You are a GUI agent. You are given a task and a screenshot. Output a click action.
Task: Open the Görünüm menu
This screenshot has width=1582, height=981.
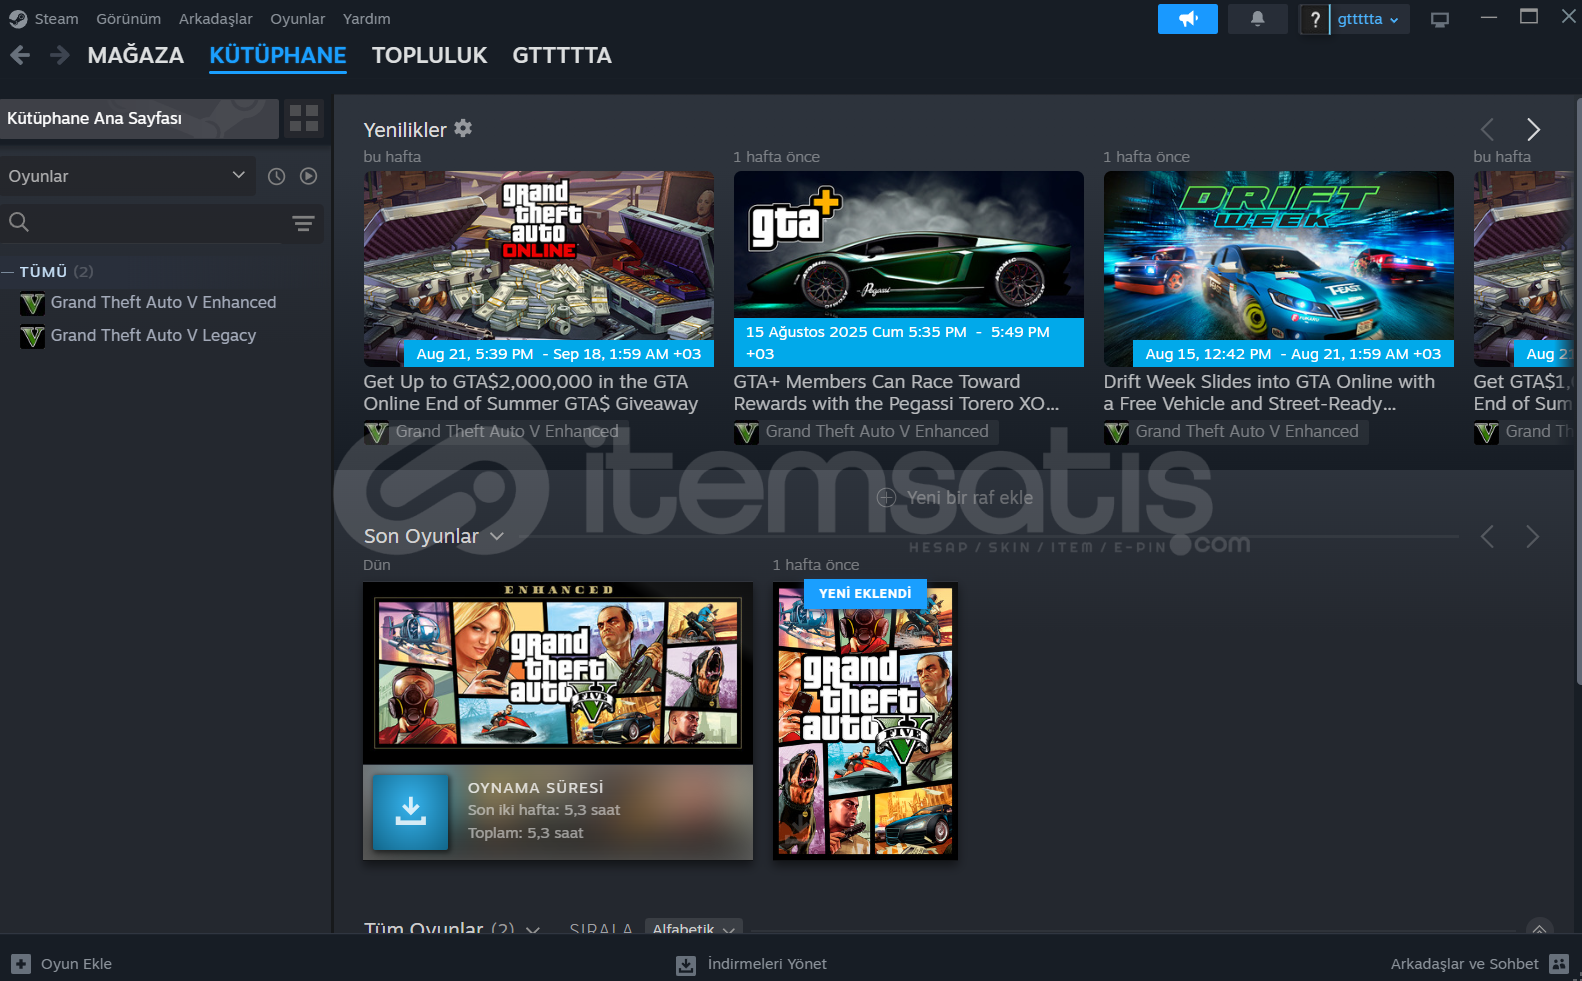128,19
